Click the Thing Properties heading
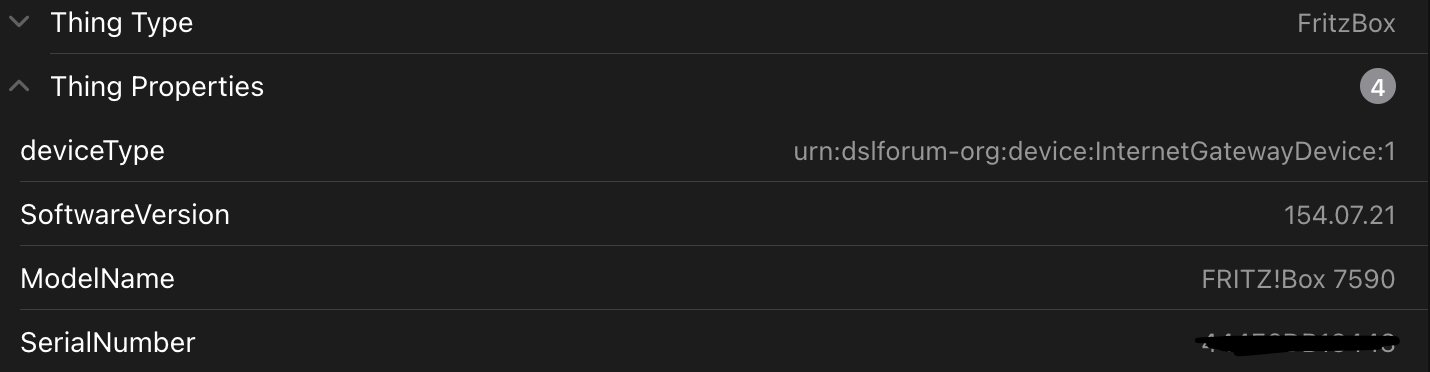The height and width of the screenshot is (372, 1430). [157, 87]
